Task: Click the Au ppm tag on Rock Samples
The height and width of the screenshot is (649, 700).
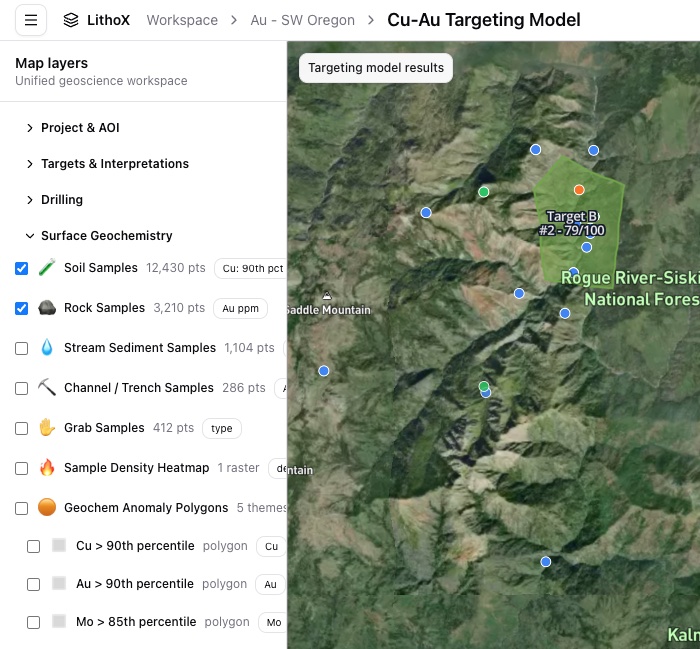Action: pyautogui.click(x=240, y=308)
